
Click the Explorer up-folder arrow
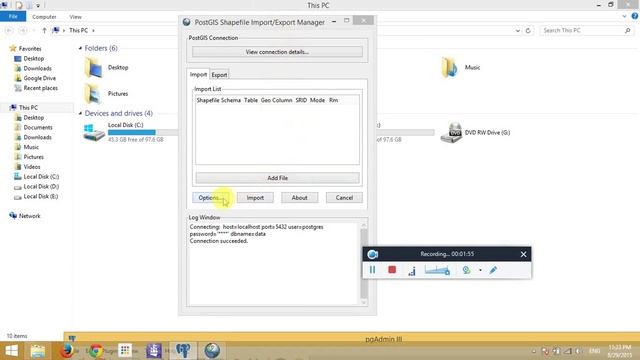[x=44, y=30]
